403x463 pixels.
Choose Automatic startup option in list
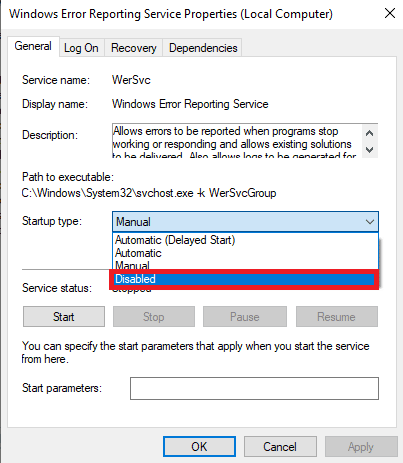245,253
